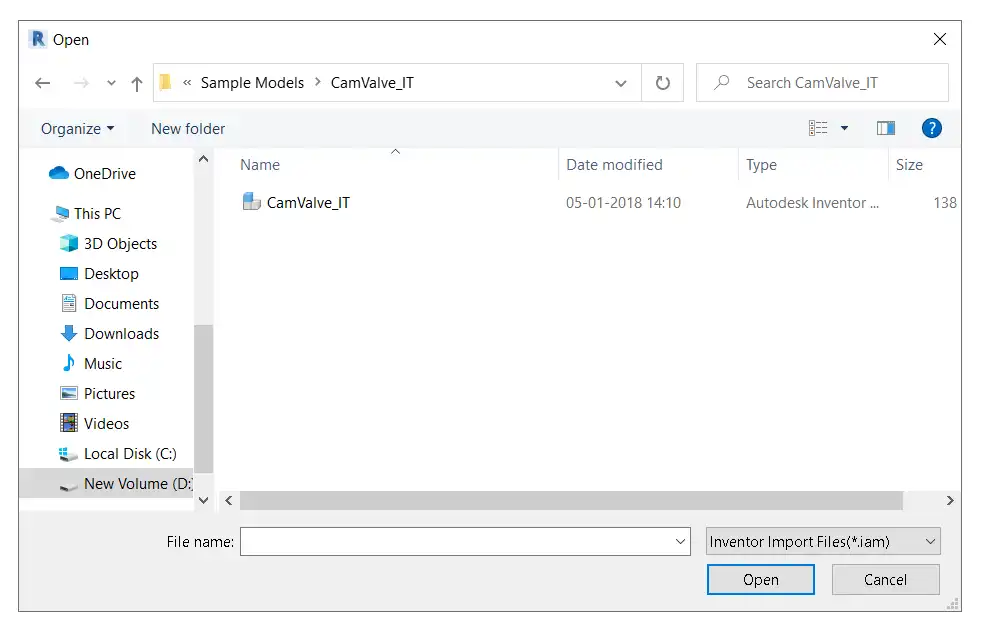Expand the address bar path history dropdown

point(621,83)
